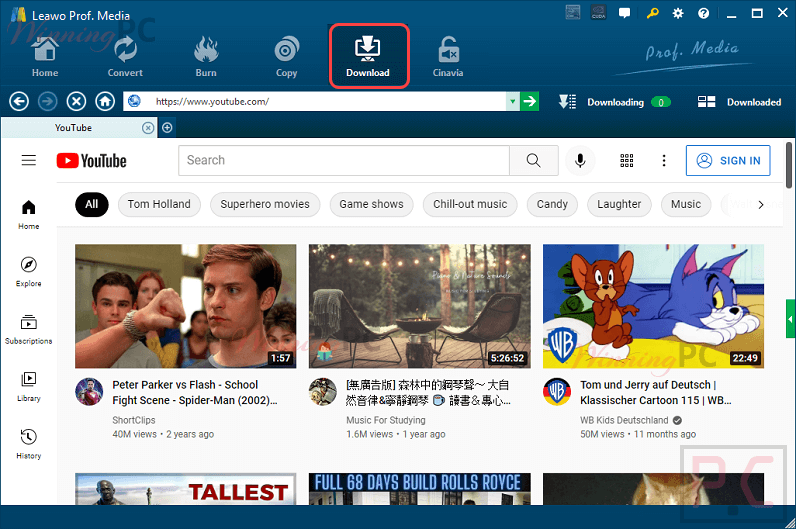
Task: Select the Music chip
Action: 686,205
